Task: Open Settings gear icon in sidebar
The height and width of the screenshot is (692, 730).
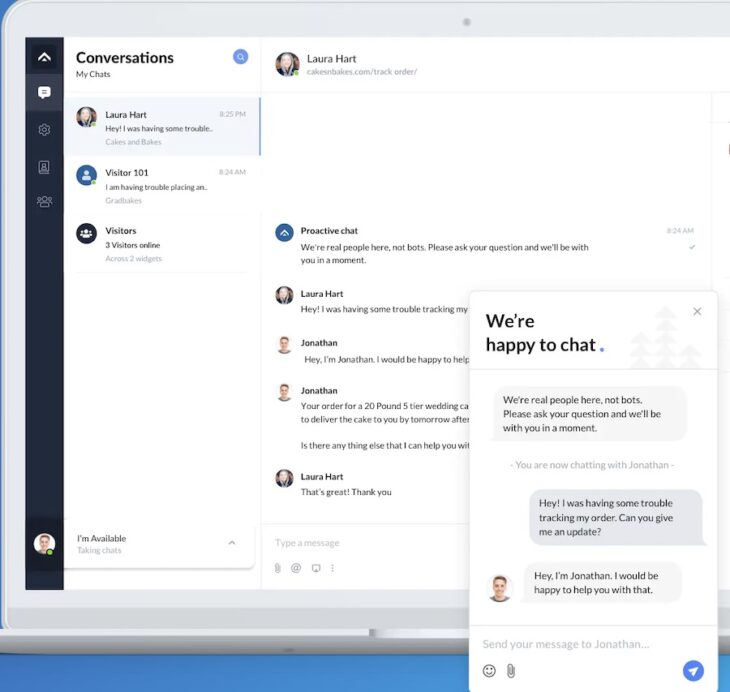Action: [44, 129]
